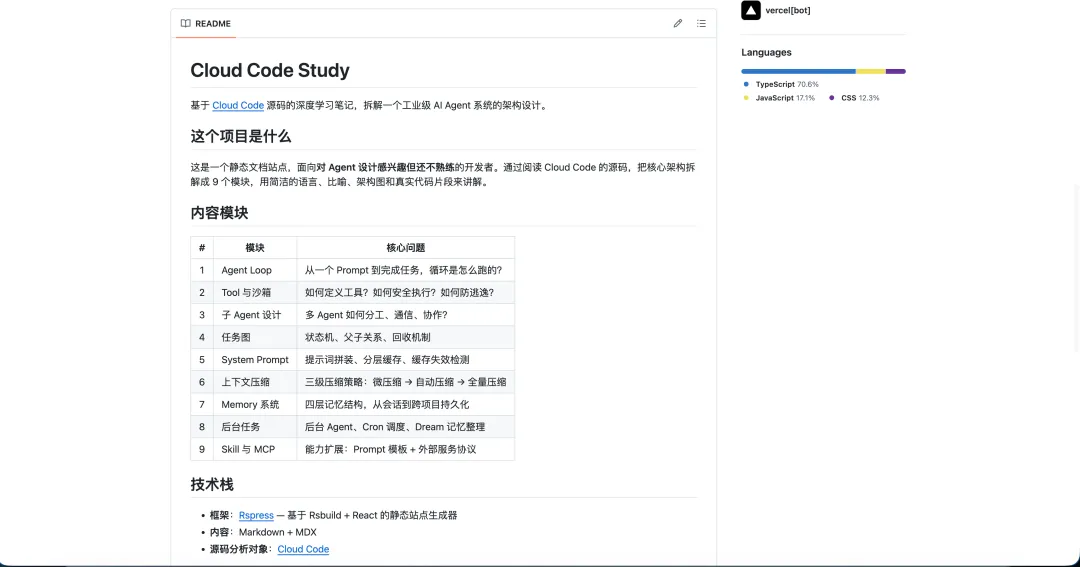1080x567 pixels.
Task: Click the 这个项目是什么 heading
Action: (x=241, y=136)
